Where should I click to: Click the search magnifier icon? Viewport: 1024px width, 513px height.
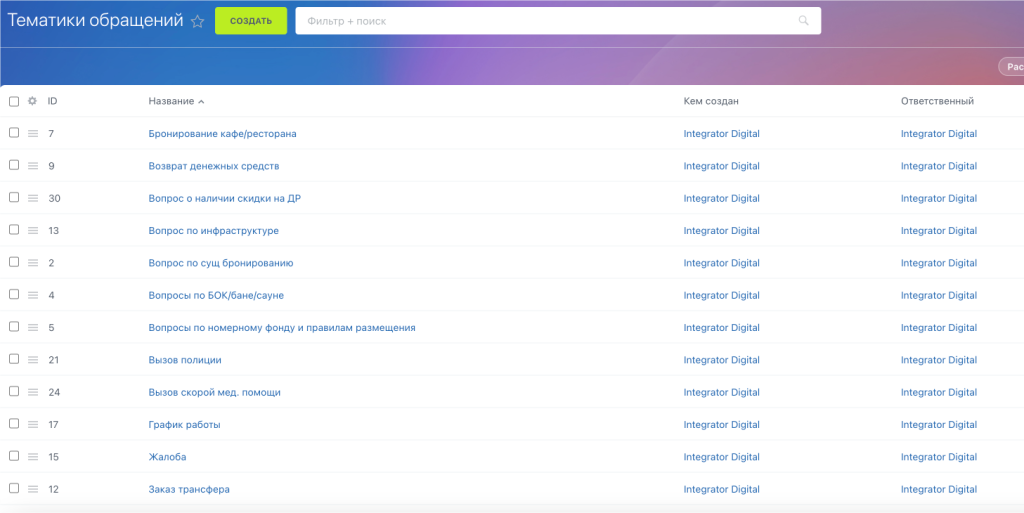(803, 21)
